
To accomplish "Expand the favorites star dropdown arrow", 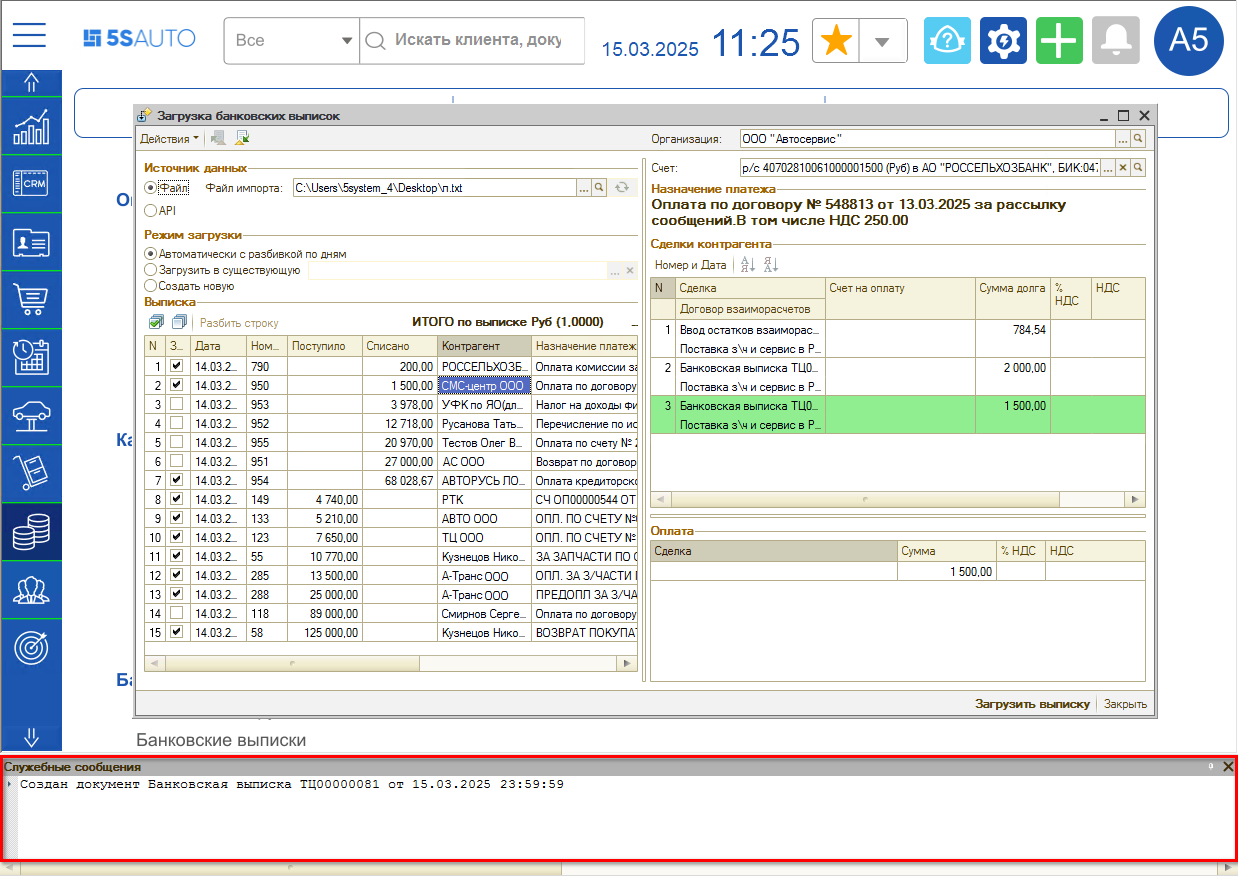I will [882, 41].
